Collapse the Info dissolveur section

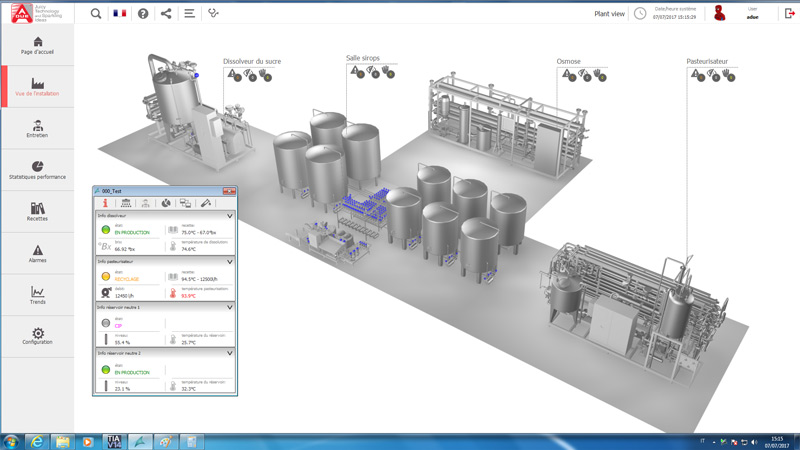tap(230, 216)
